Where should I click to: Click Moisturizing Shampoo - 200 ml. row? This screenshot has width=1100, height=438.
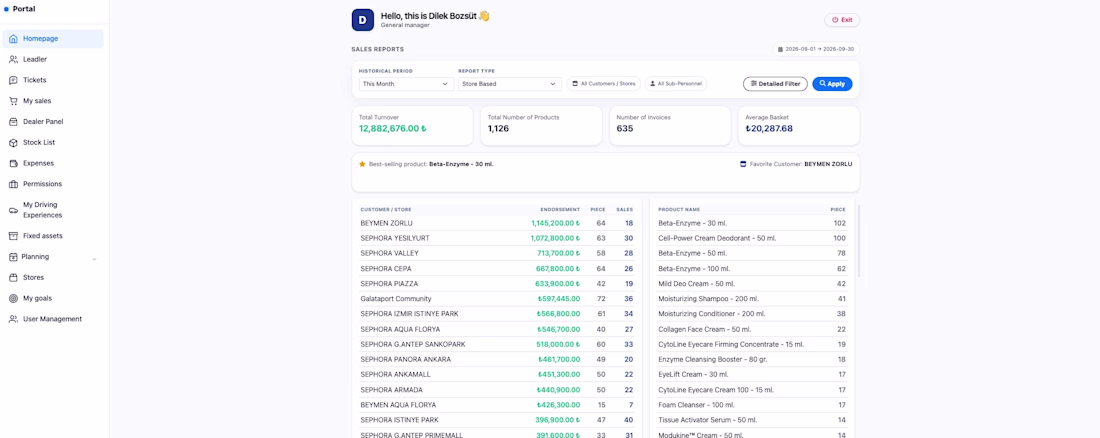751,299
